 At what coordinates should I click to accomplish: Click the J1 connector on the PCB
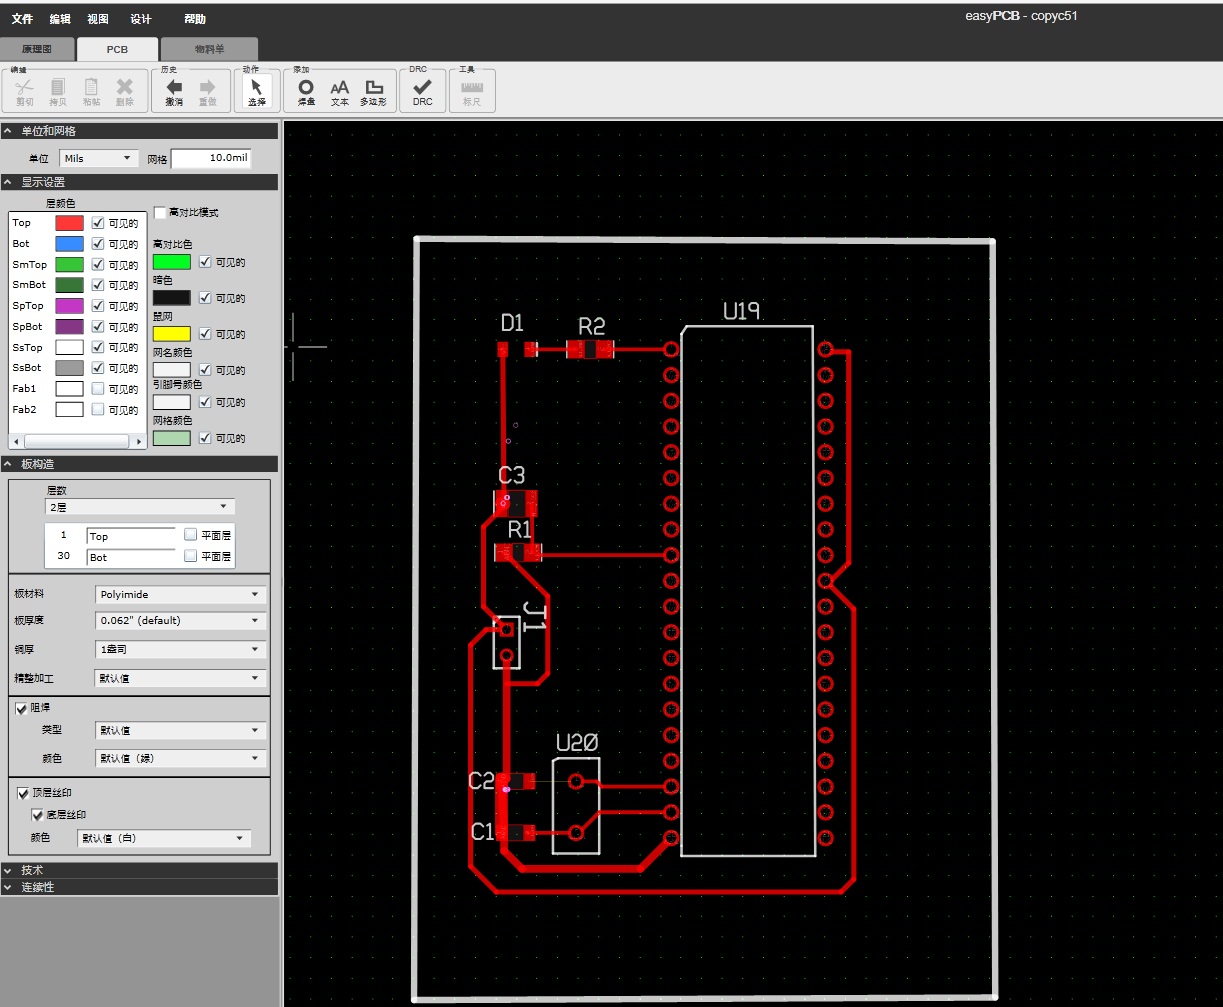(506, 642)
